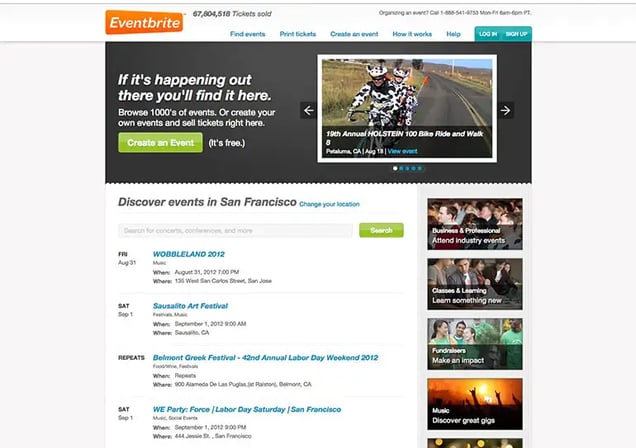Screen dimensions: 636x448
Task: Open Find events menu item
Action: coord(247,34)
